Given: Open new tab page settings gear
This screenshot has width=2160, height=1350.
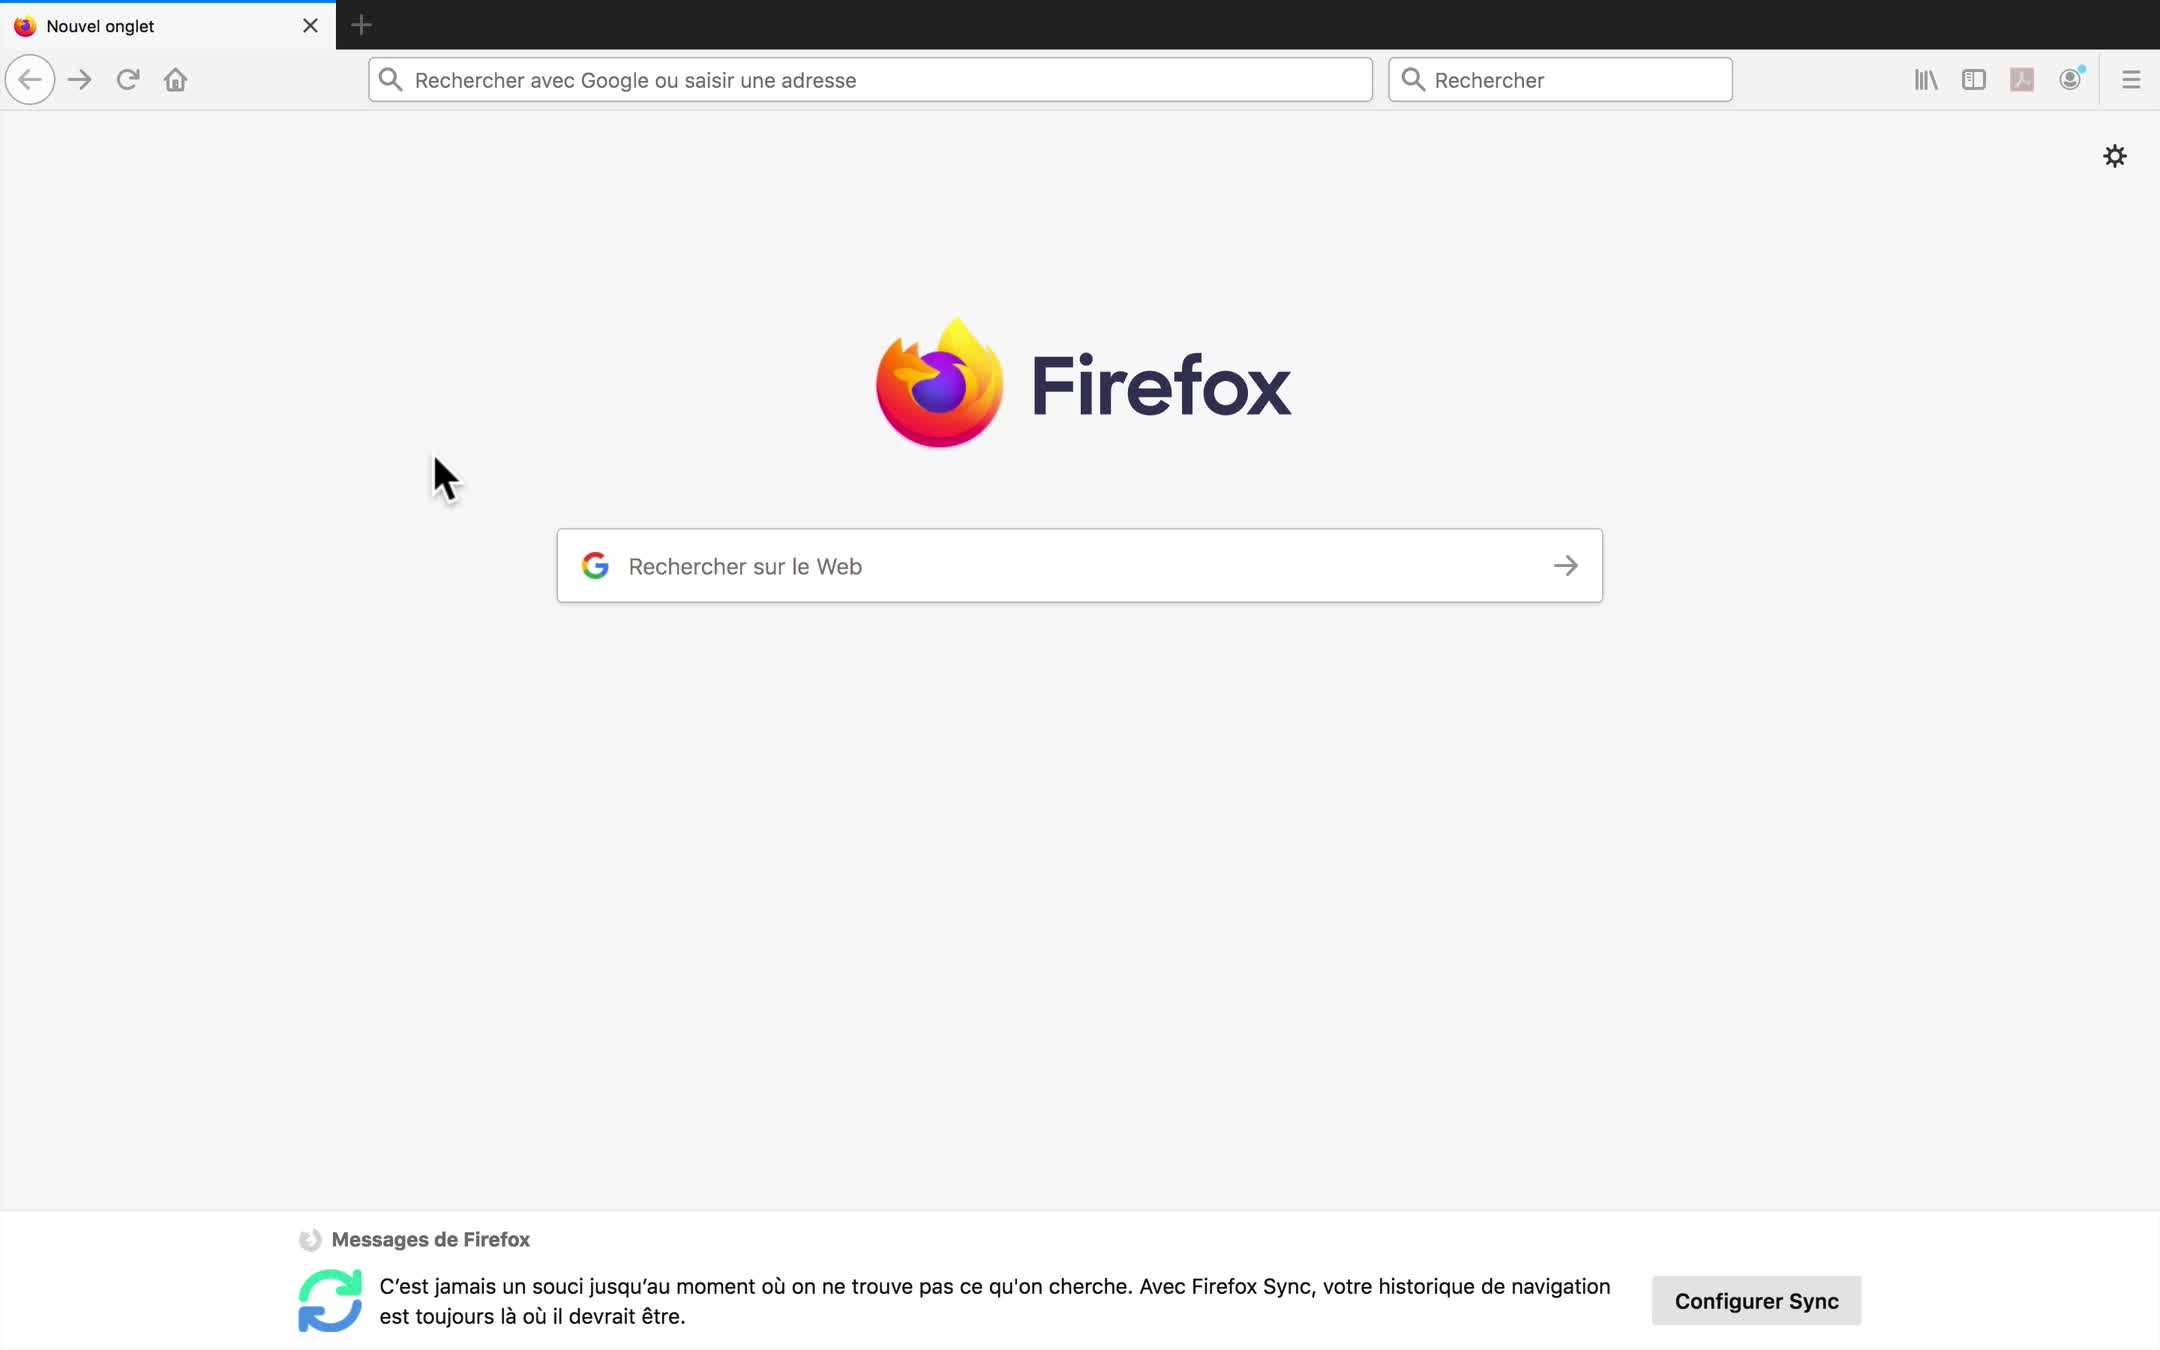Looking at the screenshot, I should coord(2115,156).
